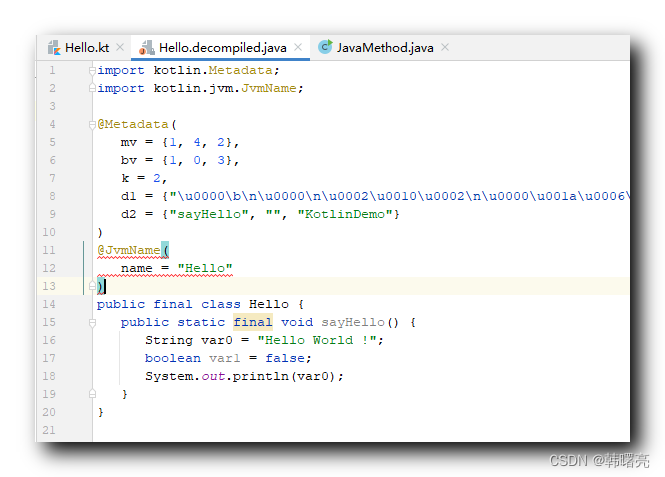665x477 pixels.
Task: Click the "sayHello" string in d2
Action: [209, 214]
